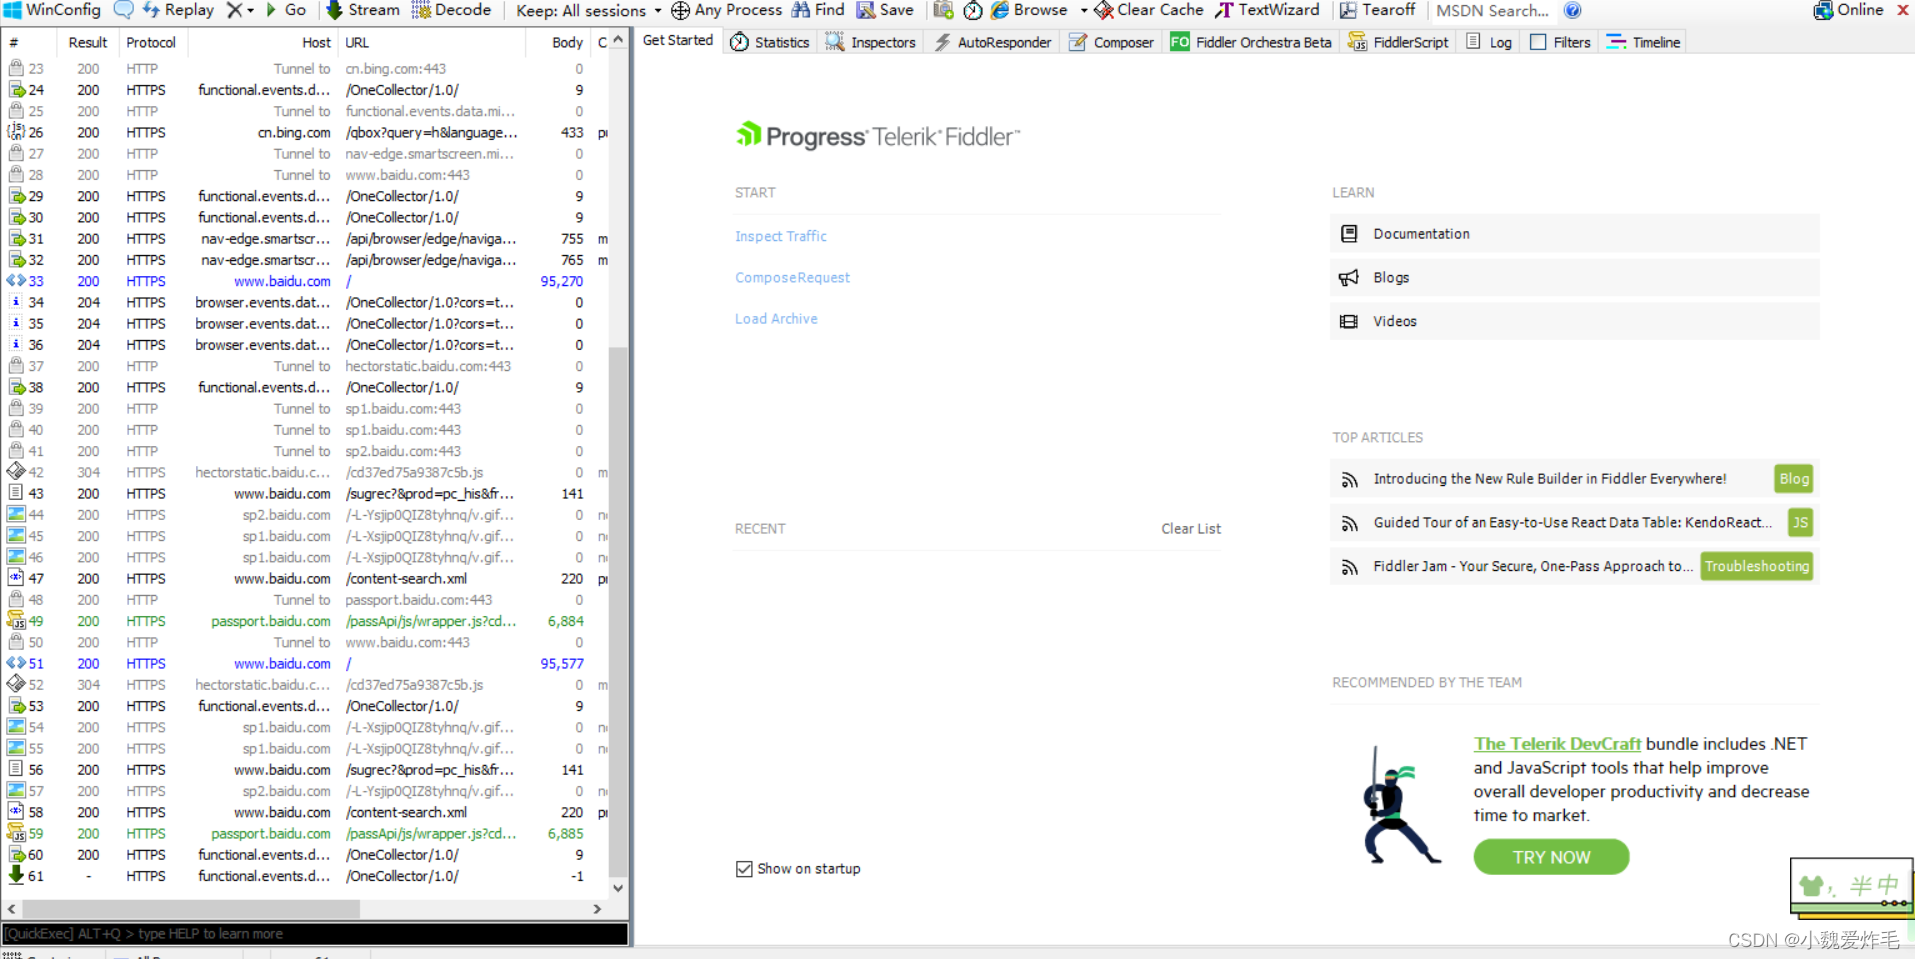This screenshot has height=959, width=1915.
Task: Select session 42 hectorstatic diamond icon
Action: point(16,472)
